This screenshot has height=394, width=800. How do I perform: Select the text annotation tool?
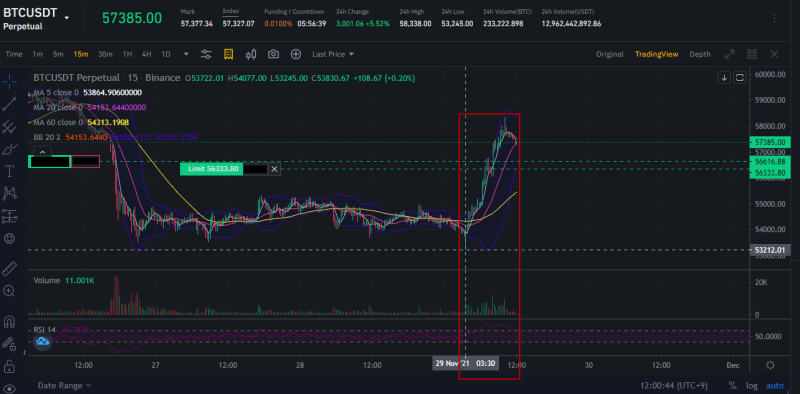point(9,171)
